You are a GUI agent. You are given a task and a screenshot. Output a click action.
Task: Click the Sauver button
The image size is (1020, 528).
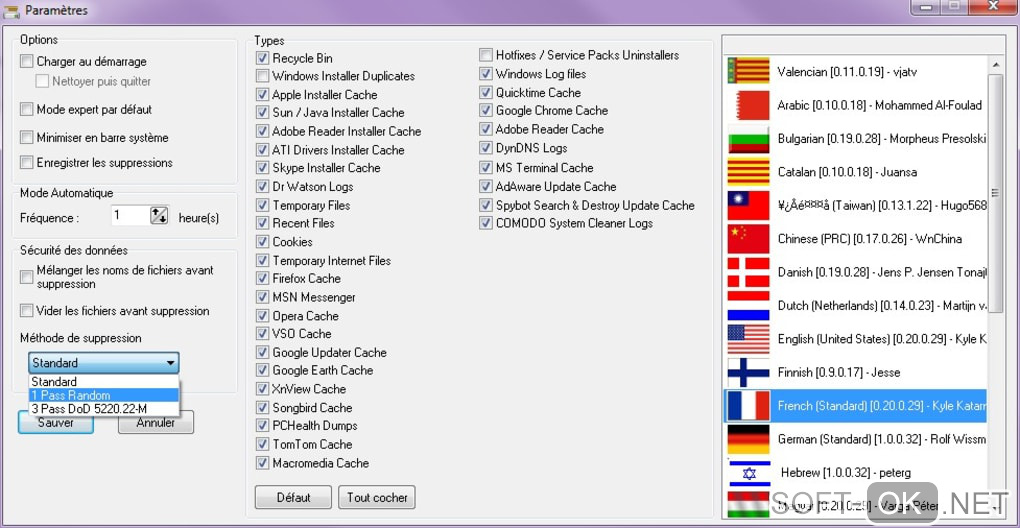56,423
